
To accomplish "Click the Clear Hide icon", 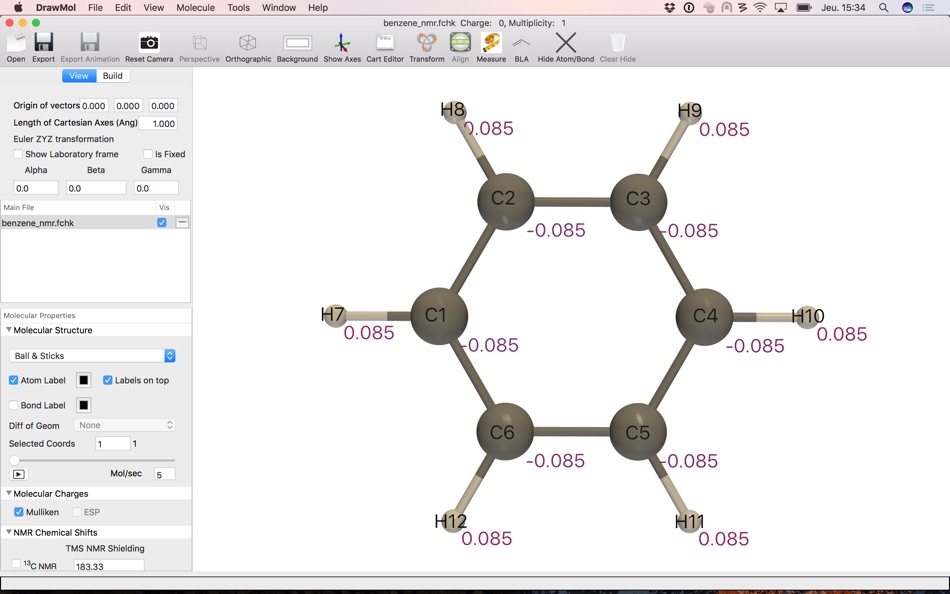I will click(617, 43).
